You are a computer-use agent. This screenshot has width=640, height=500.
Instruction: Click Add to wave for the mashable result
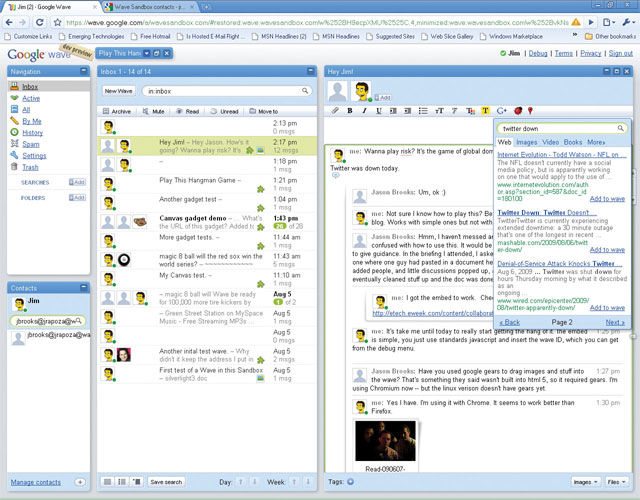pyautogui.click(x=607, y=249)
